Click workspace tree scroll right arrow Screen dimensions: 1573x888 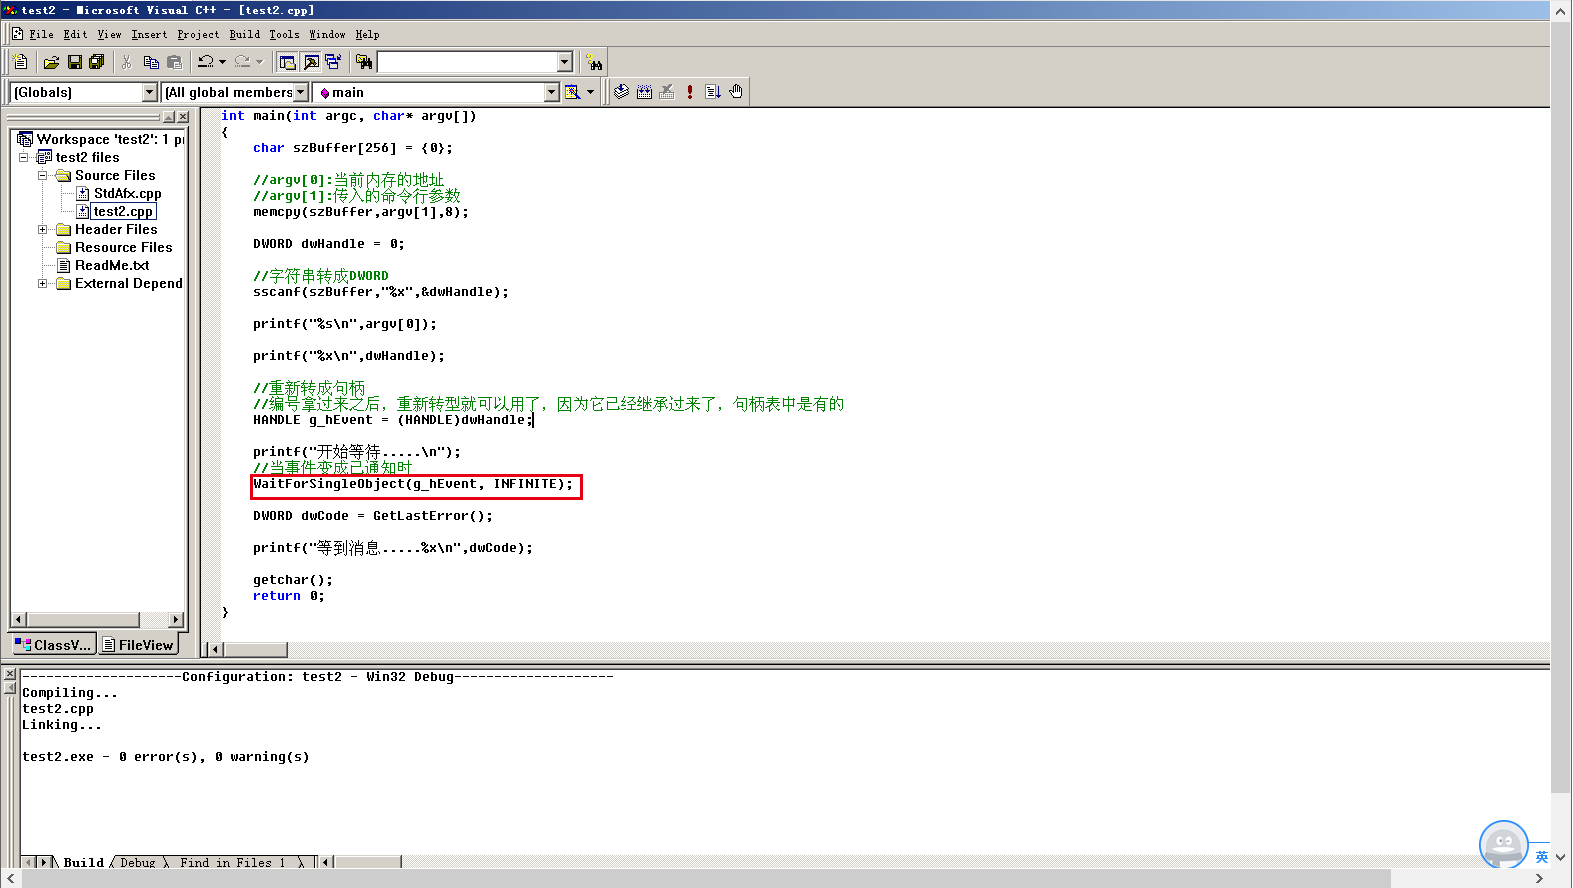(x=176, y=620)
